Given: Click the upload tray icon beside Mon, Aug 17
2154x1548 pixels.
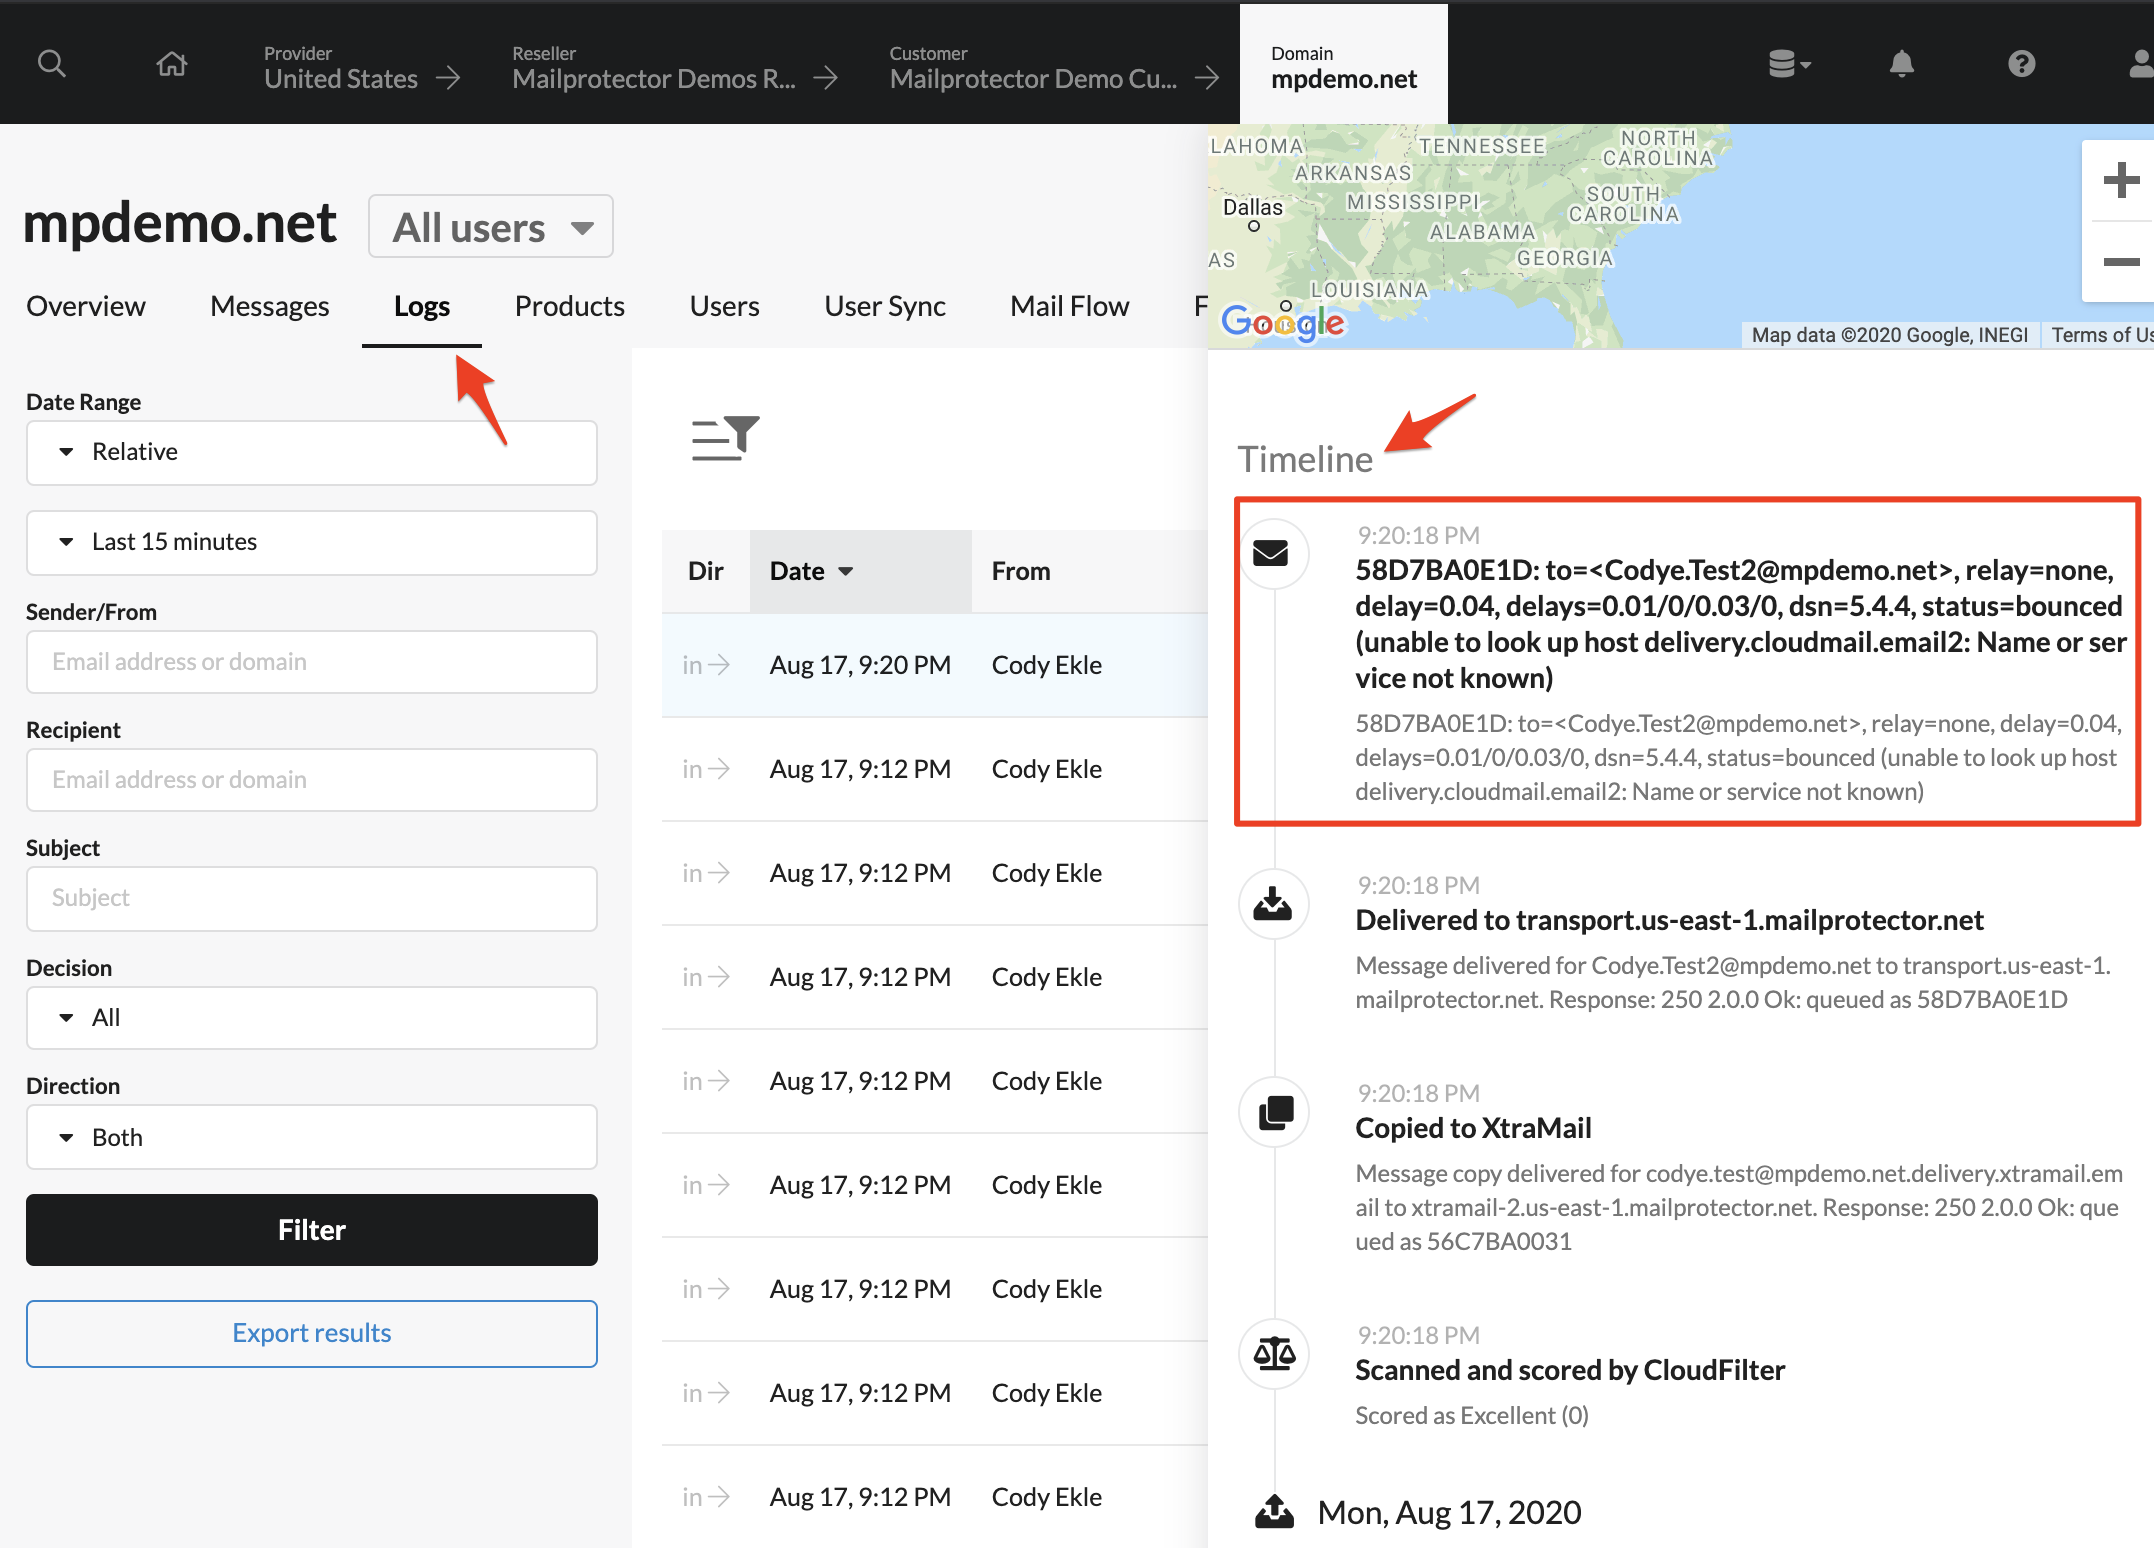Looking at the screenshot, I should [x=1274, y=1512].
